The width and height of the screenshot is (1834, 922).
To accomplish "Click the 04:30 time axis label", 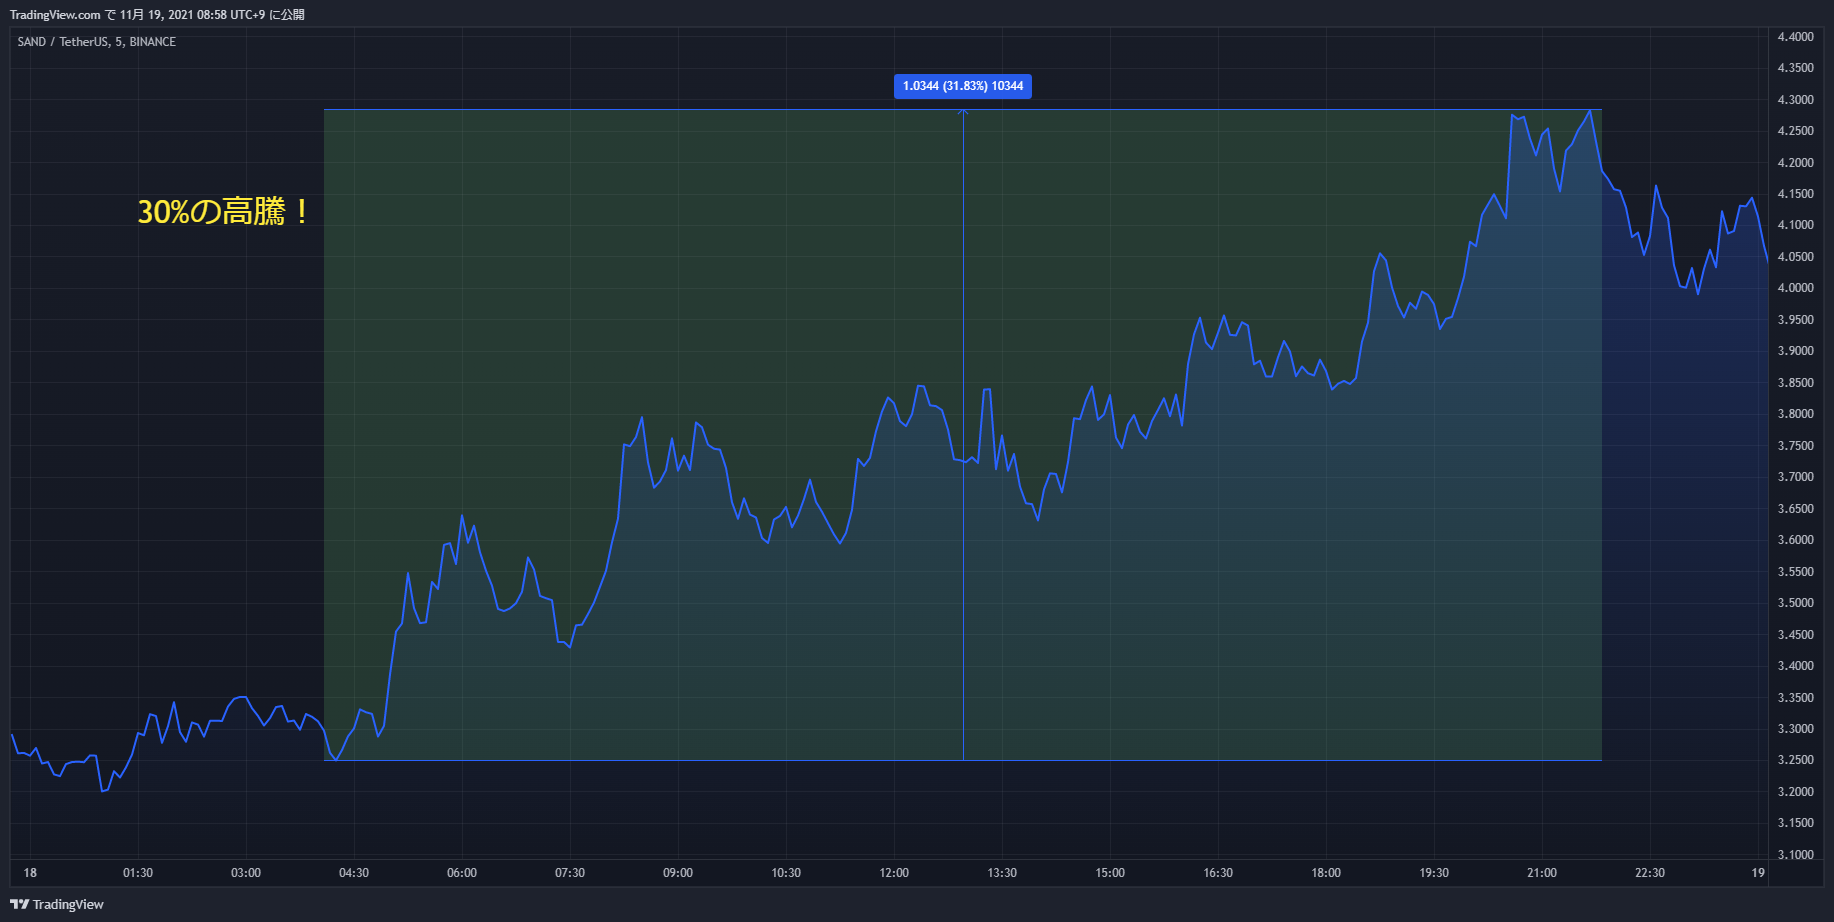I will pyautogui.click(x=354, y=873).
